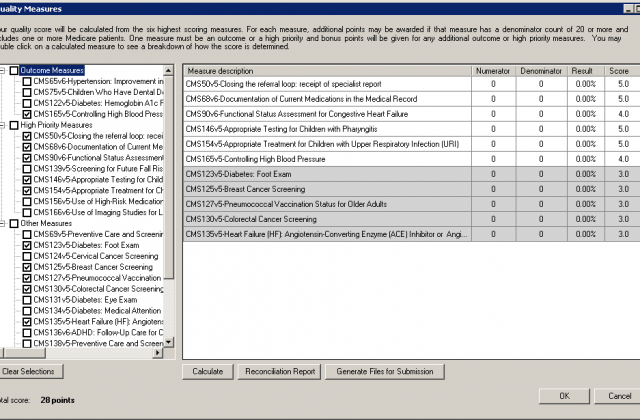Sort by Result column header
The image size is (640, 420).
(586, 71)
